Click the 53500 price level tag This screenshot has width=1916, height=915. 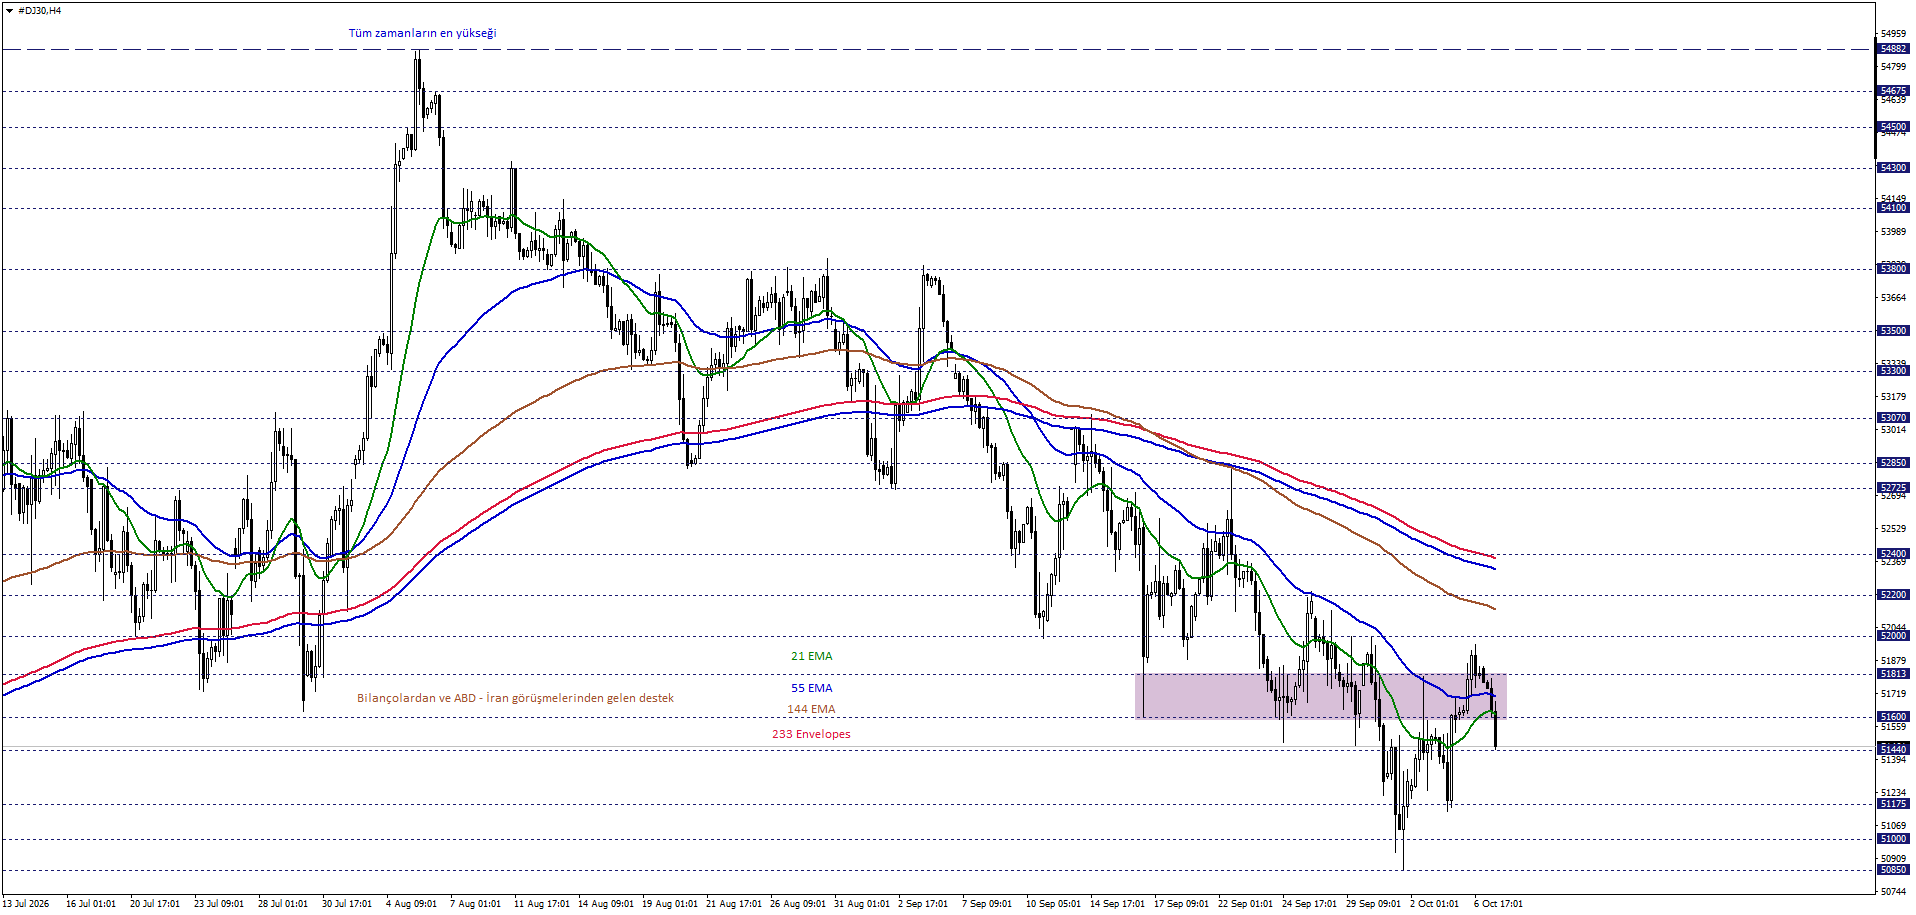pyautogui.click(x=1893, y=331)
